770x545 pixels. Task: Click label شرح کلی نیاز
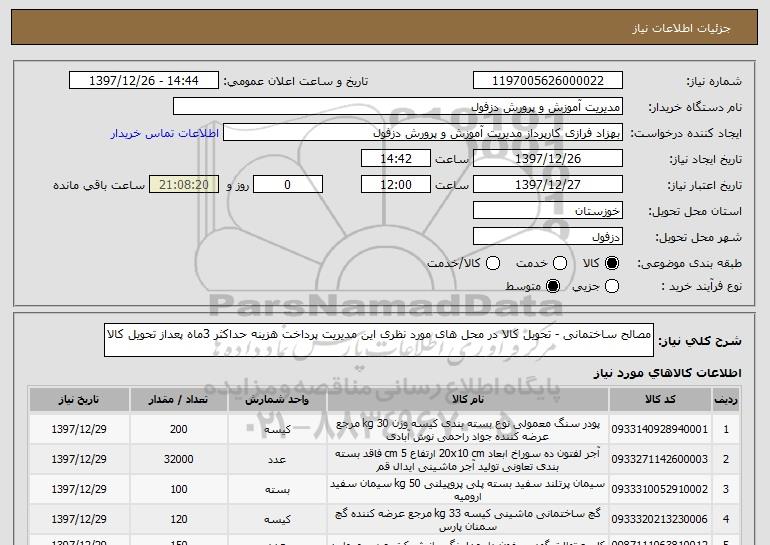700,340
